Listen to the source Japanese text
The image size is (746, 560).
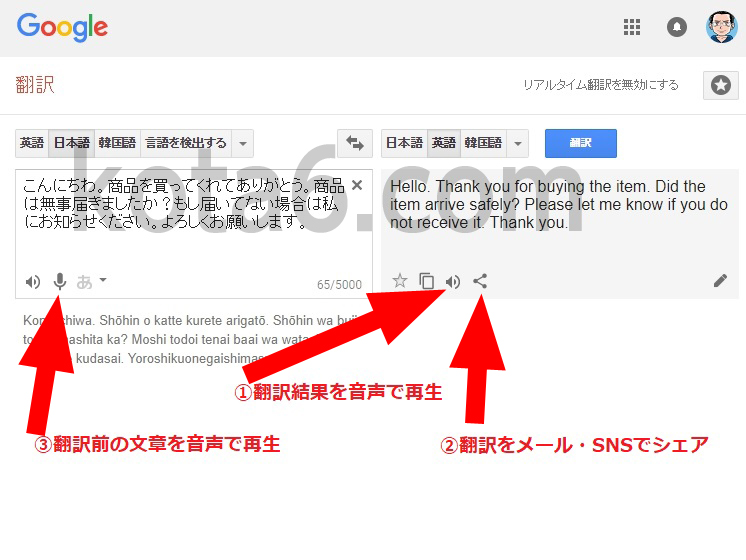coord(33,282)
